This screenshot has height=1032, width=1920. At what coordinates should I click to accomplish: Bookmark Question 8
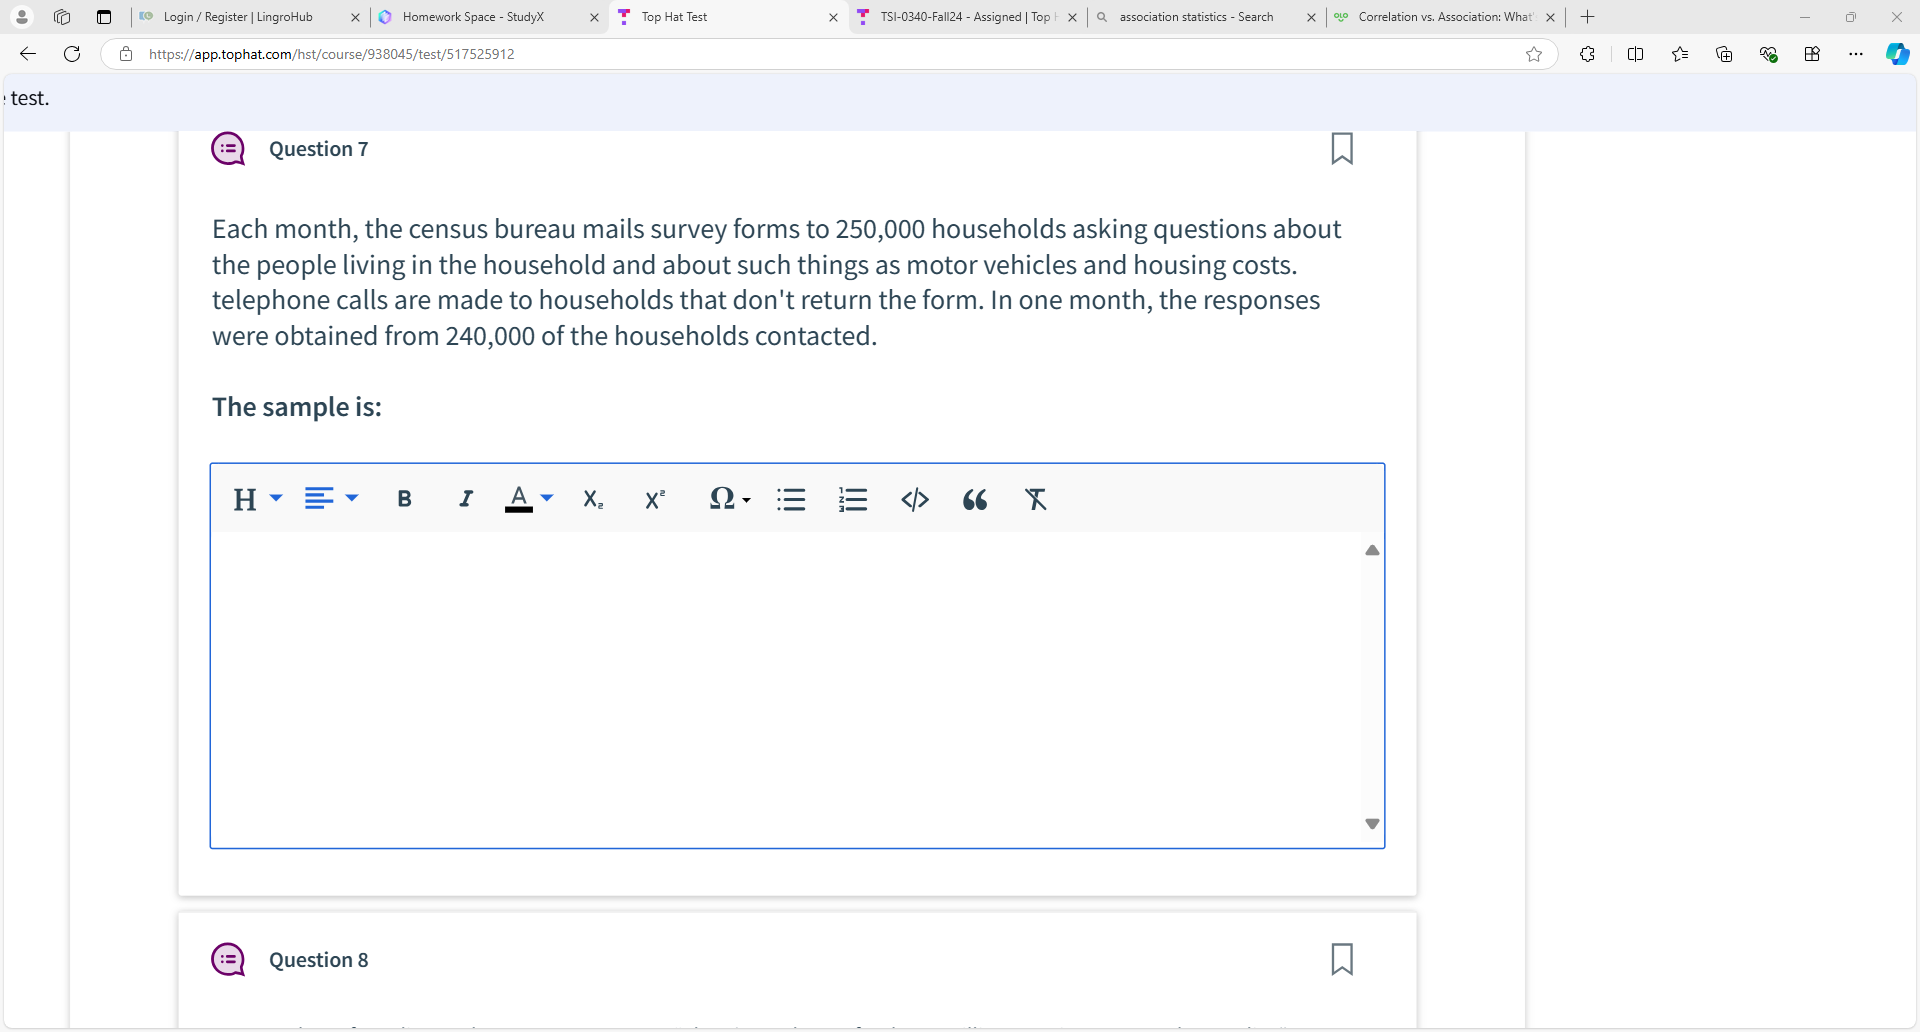[x=1342, y=959]
